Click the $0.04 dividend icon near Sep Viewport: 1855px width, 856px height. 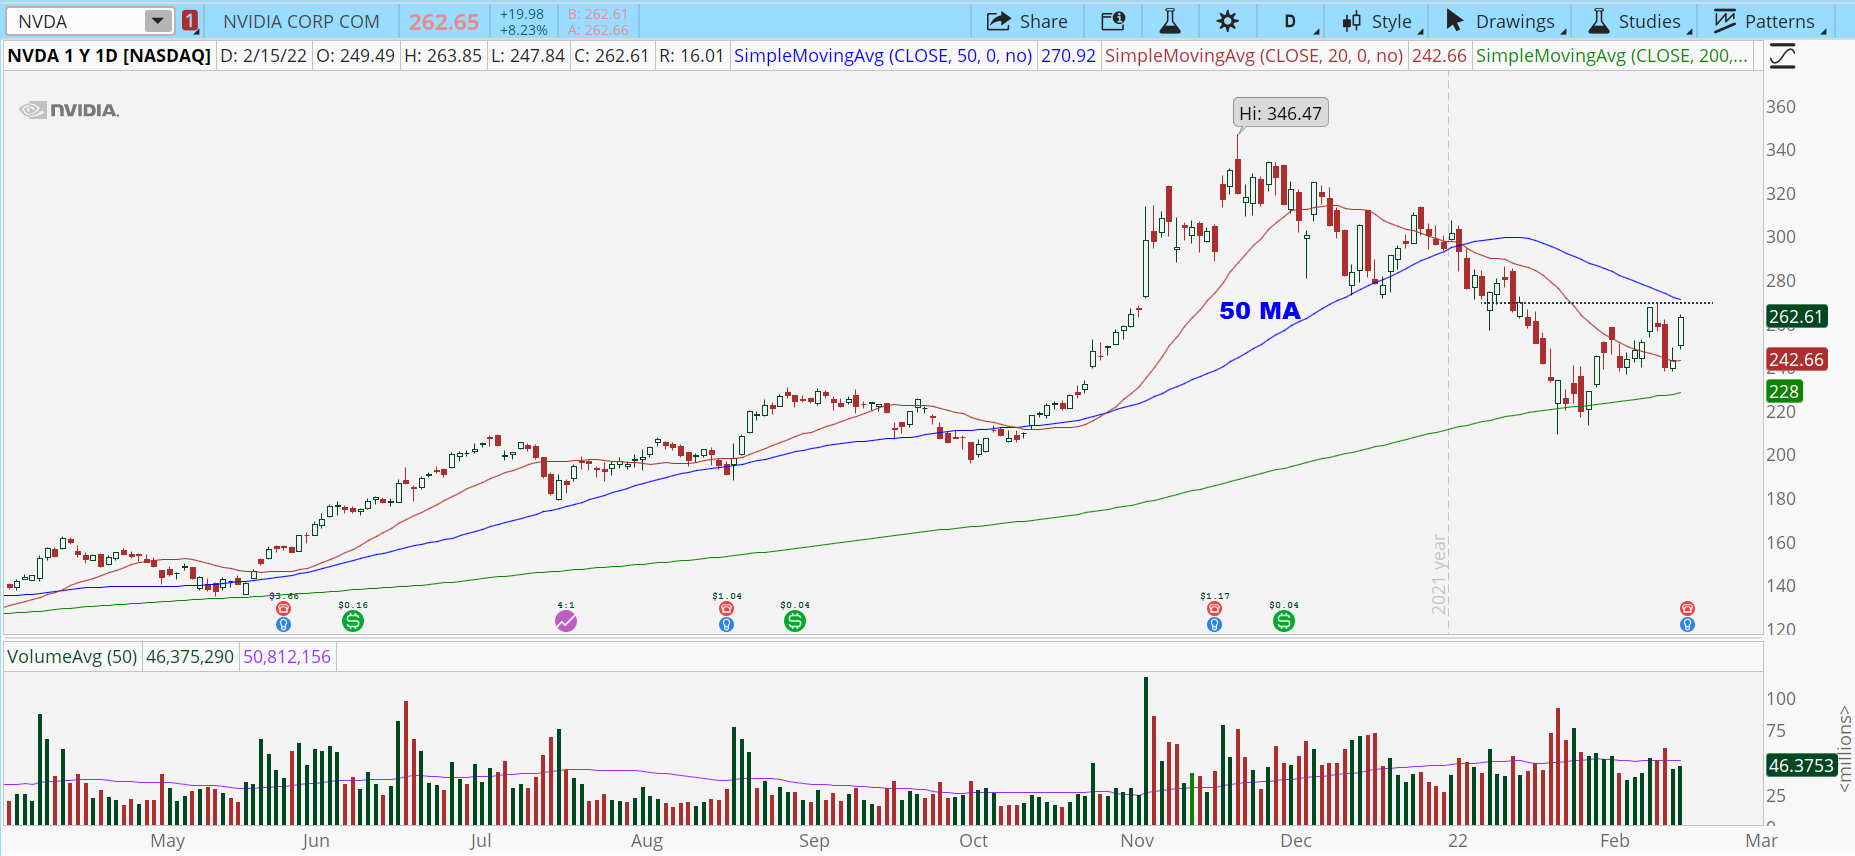tap(795, 621)
